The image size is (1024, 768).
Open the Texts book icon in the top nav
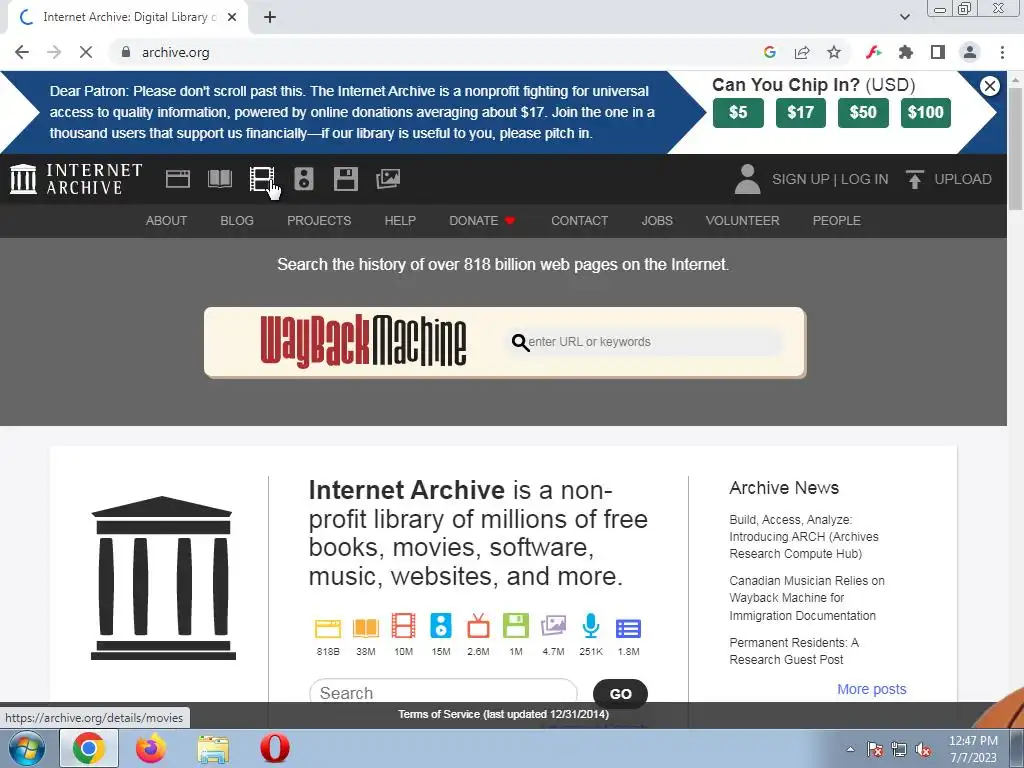pyautogui.click(x=220, y=179)
